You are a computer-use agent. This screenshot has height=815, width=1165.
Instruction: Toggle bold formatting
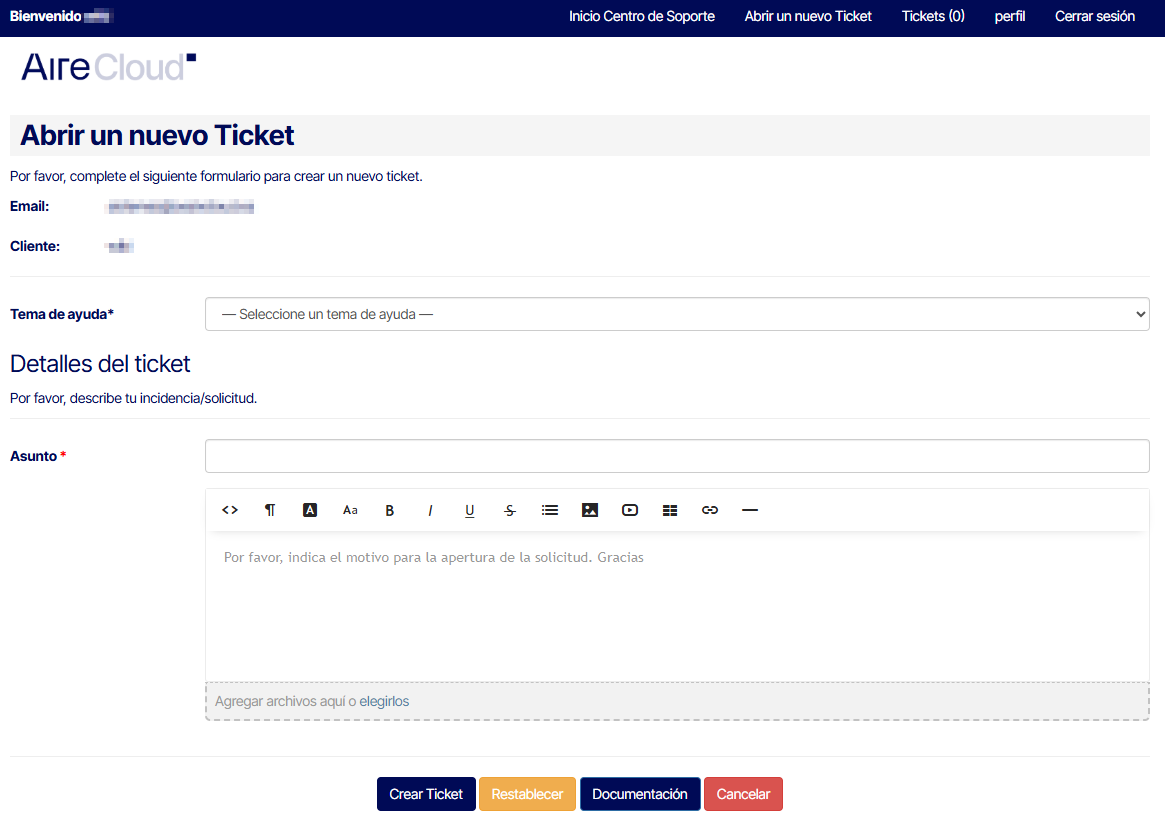[389, 510]
